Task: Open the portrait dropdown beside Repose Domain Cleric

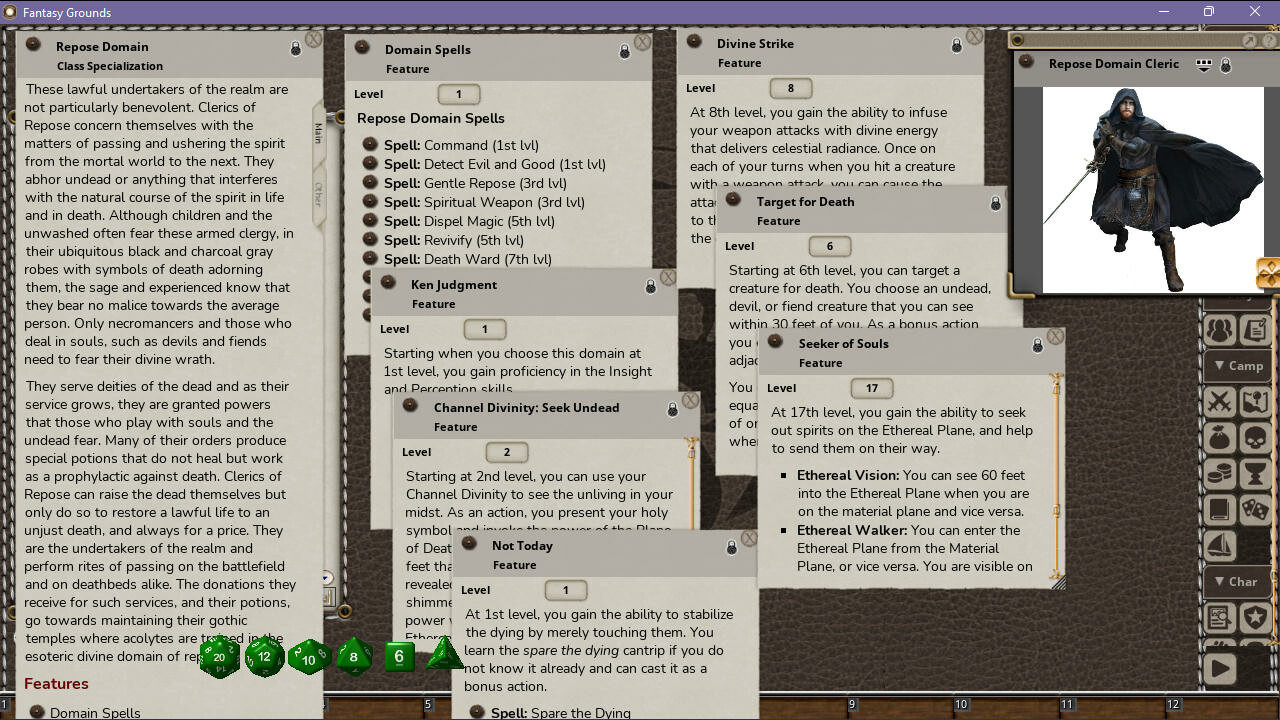Action: point(1203,63)
